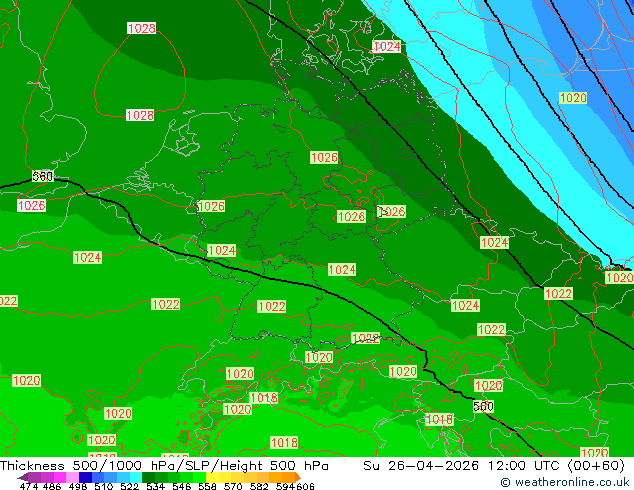This screenshot has width=634, height=490.
Task: Click the lower 1028 label on the closed isobar
Action: (x=140, y=115)
